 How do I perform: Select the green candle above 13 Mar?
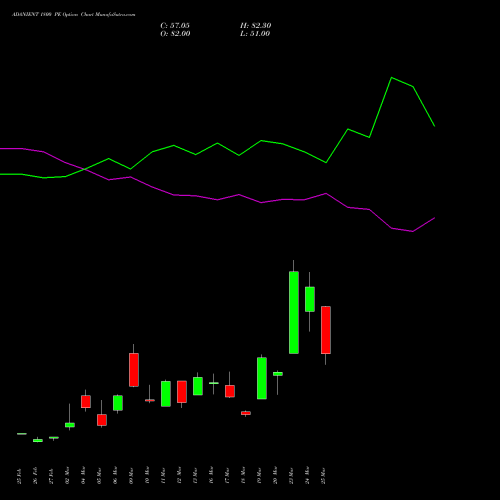tap(198, 386)
